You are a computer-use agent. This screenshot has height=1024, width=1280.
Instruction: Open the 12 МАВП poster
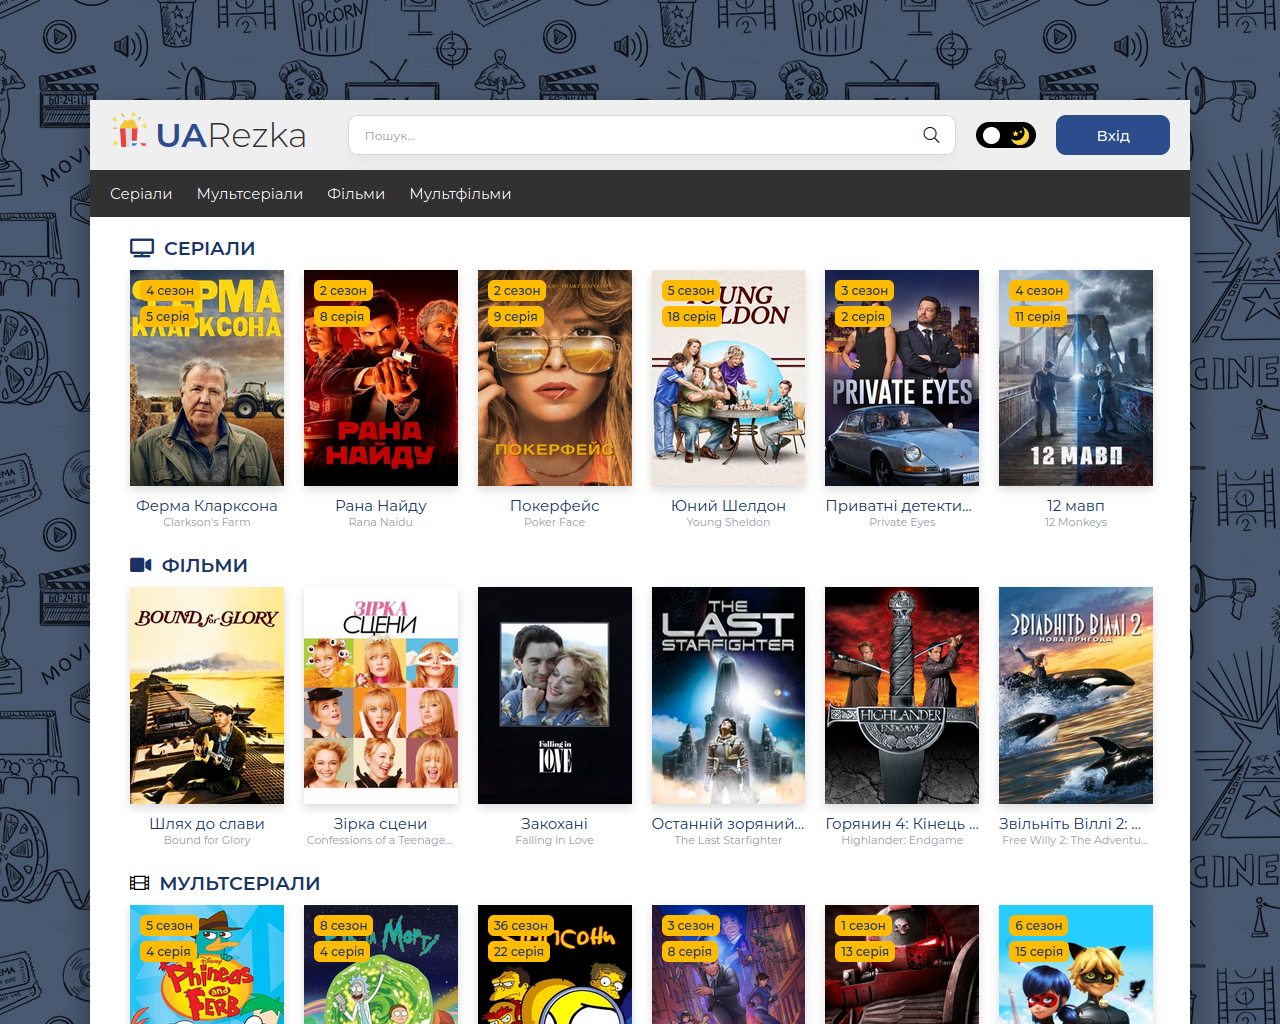point(1076,378)
